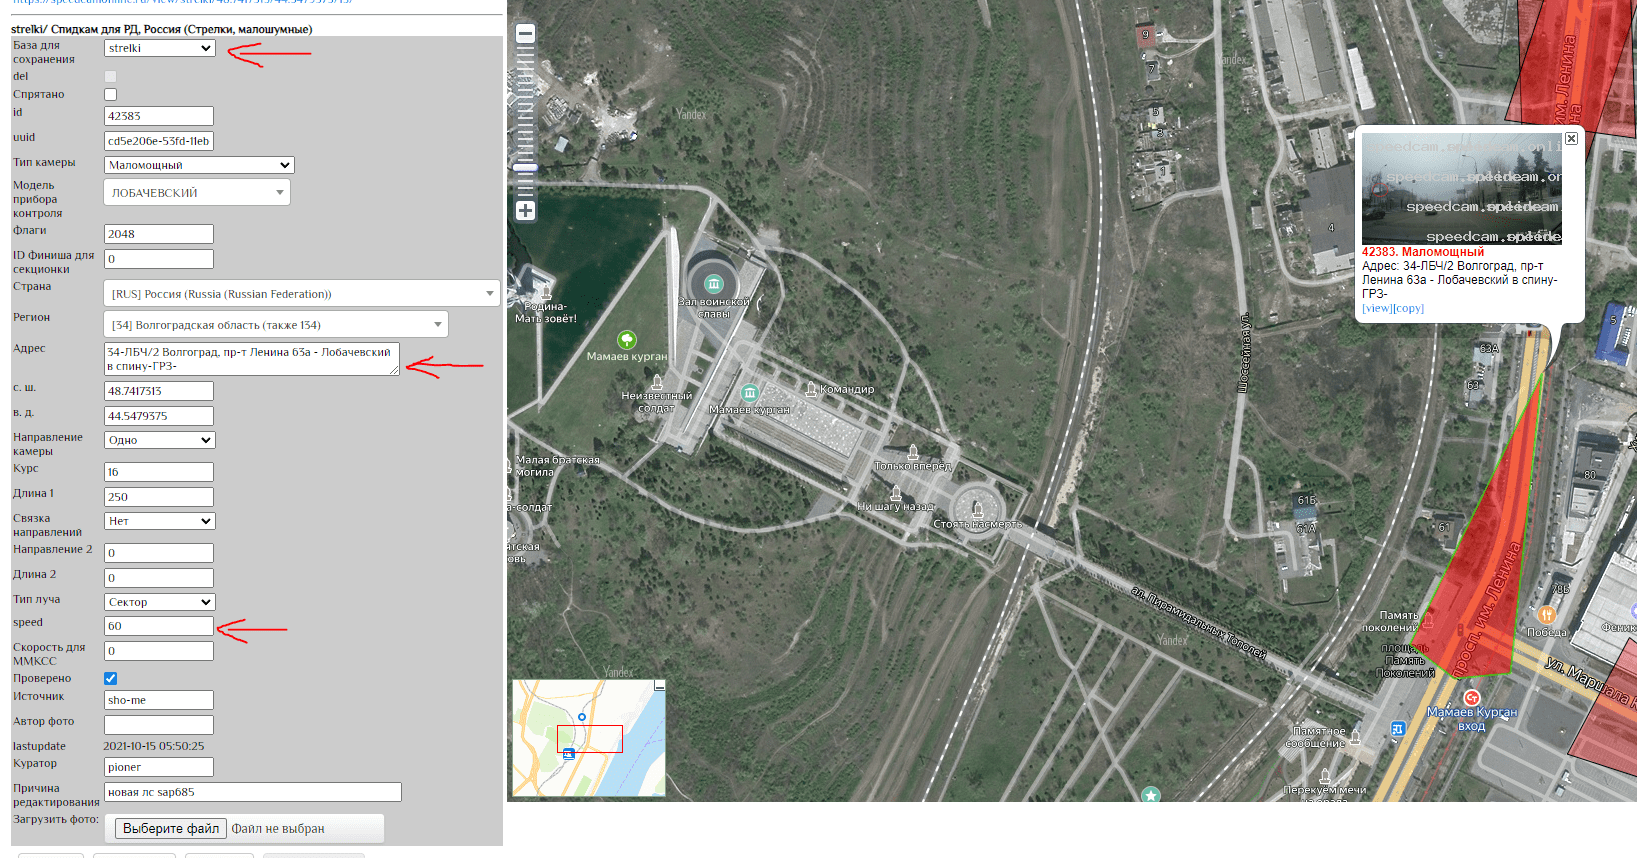Screen dimensions: 1637x858
Task: Click the Неизвестный солдат monument icon
Action: (x=657, y=382)
